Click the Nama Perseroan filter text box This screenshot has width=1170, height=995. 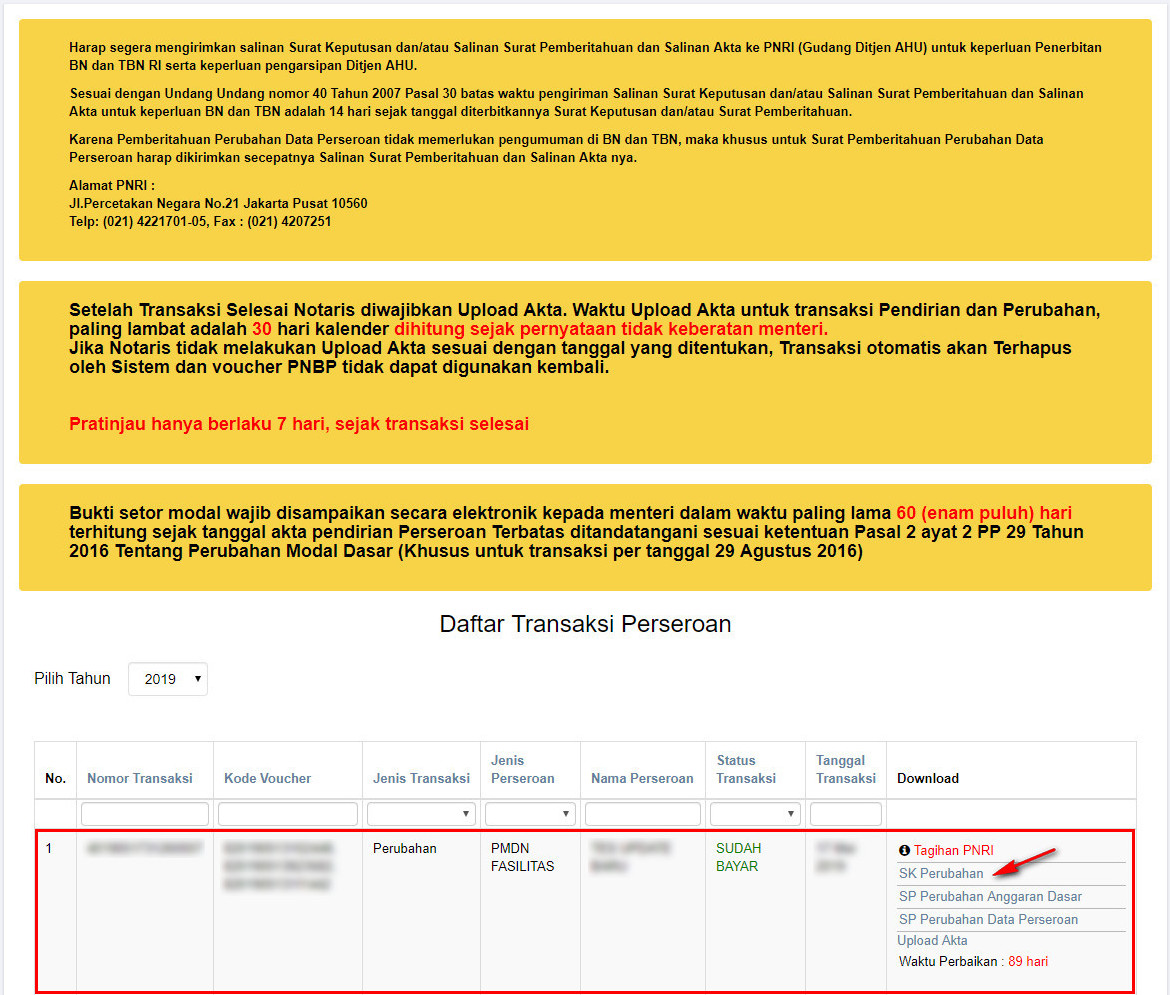click(642, 814)
